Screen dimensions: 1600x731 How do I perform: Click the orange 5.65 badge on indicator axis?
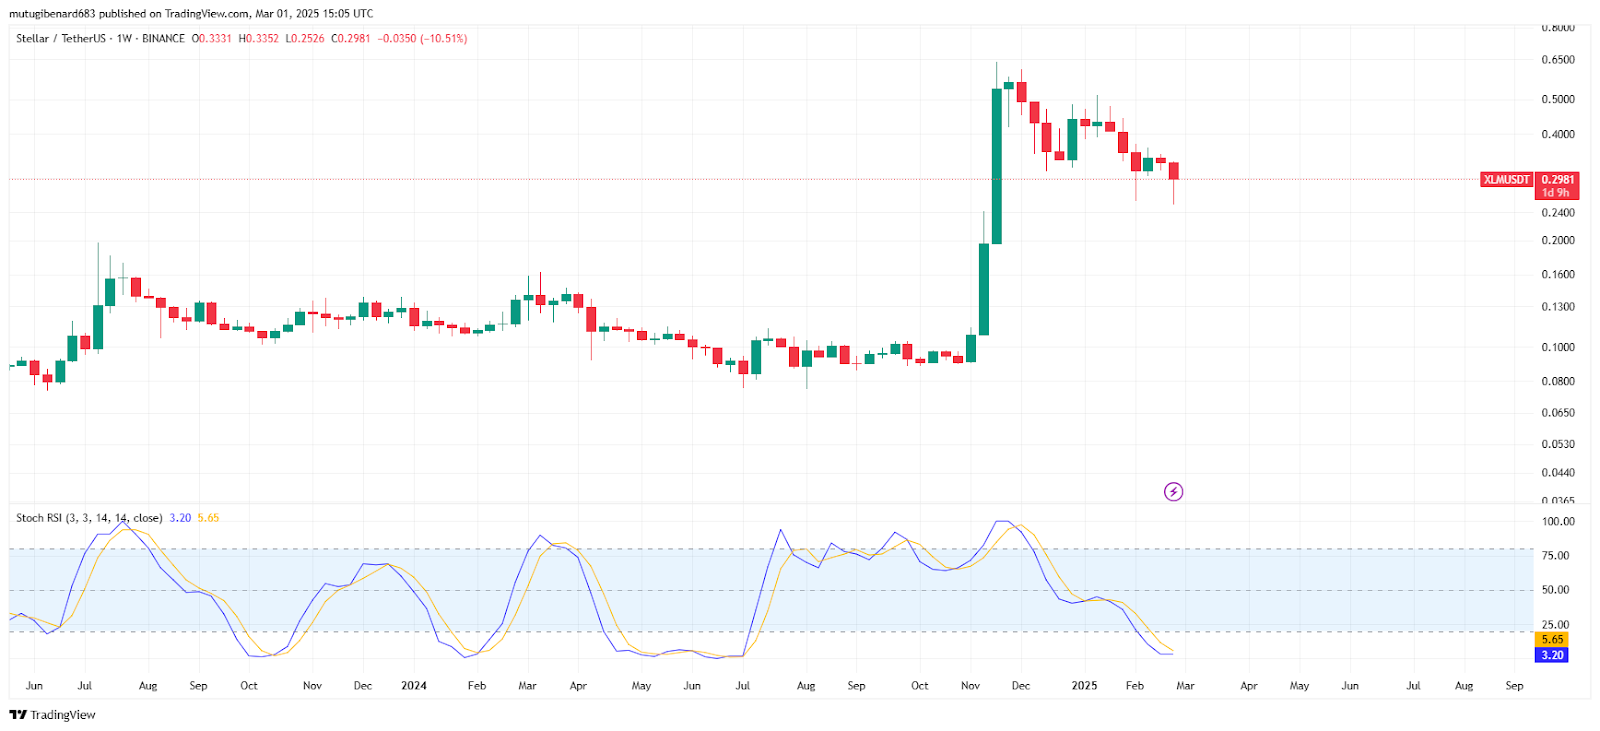[1552, 639]
